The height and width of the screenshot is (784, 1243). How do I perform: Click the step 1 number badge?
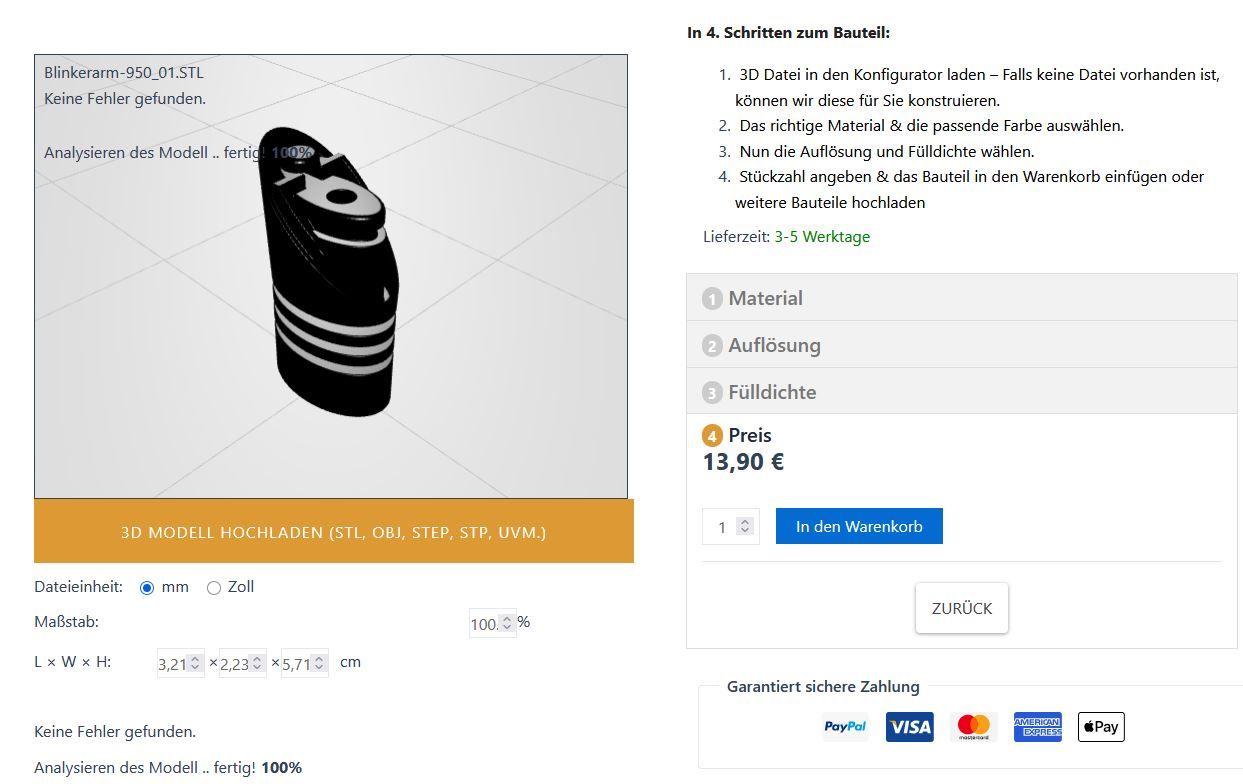click(712, 299)
